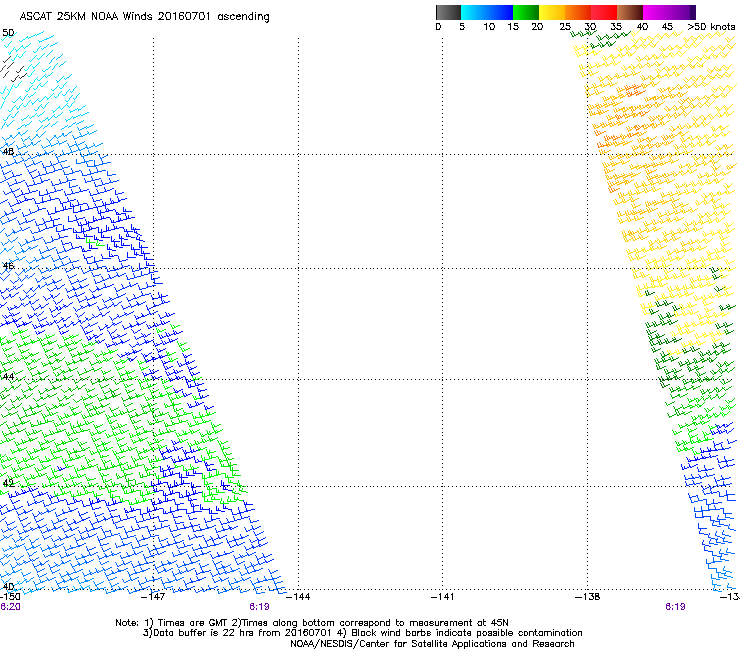The height and width of the screenshot is (650, 740).
Task: Pick the gray 0-5 knots legend color
Action: click(448, 12)
